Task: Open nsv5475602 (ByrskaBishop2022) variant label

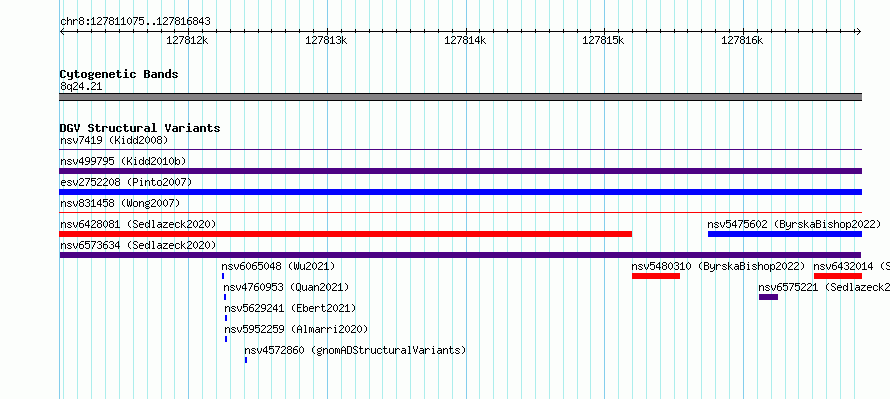Action: click(794, 224)
